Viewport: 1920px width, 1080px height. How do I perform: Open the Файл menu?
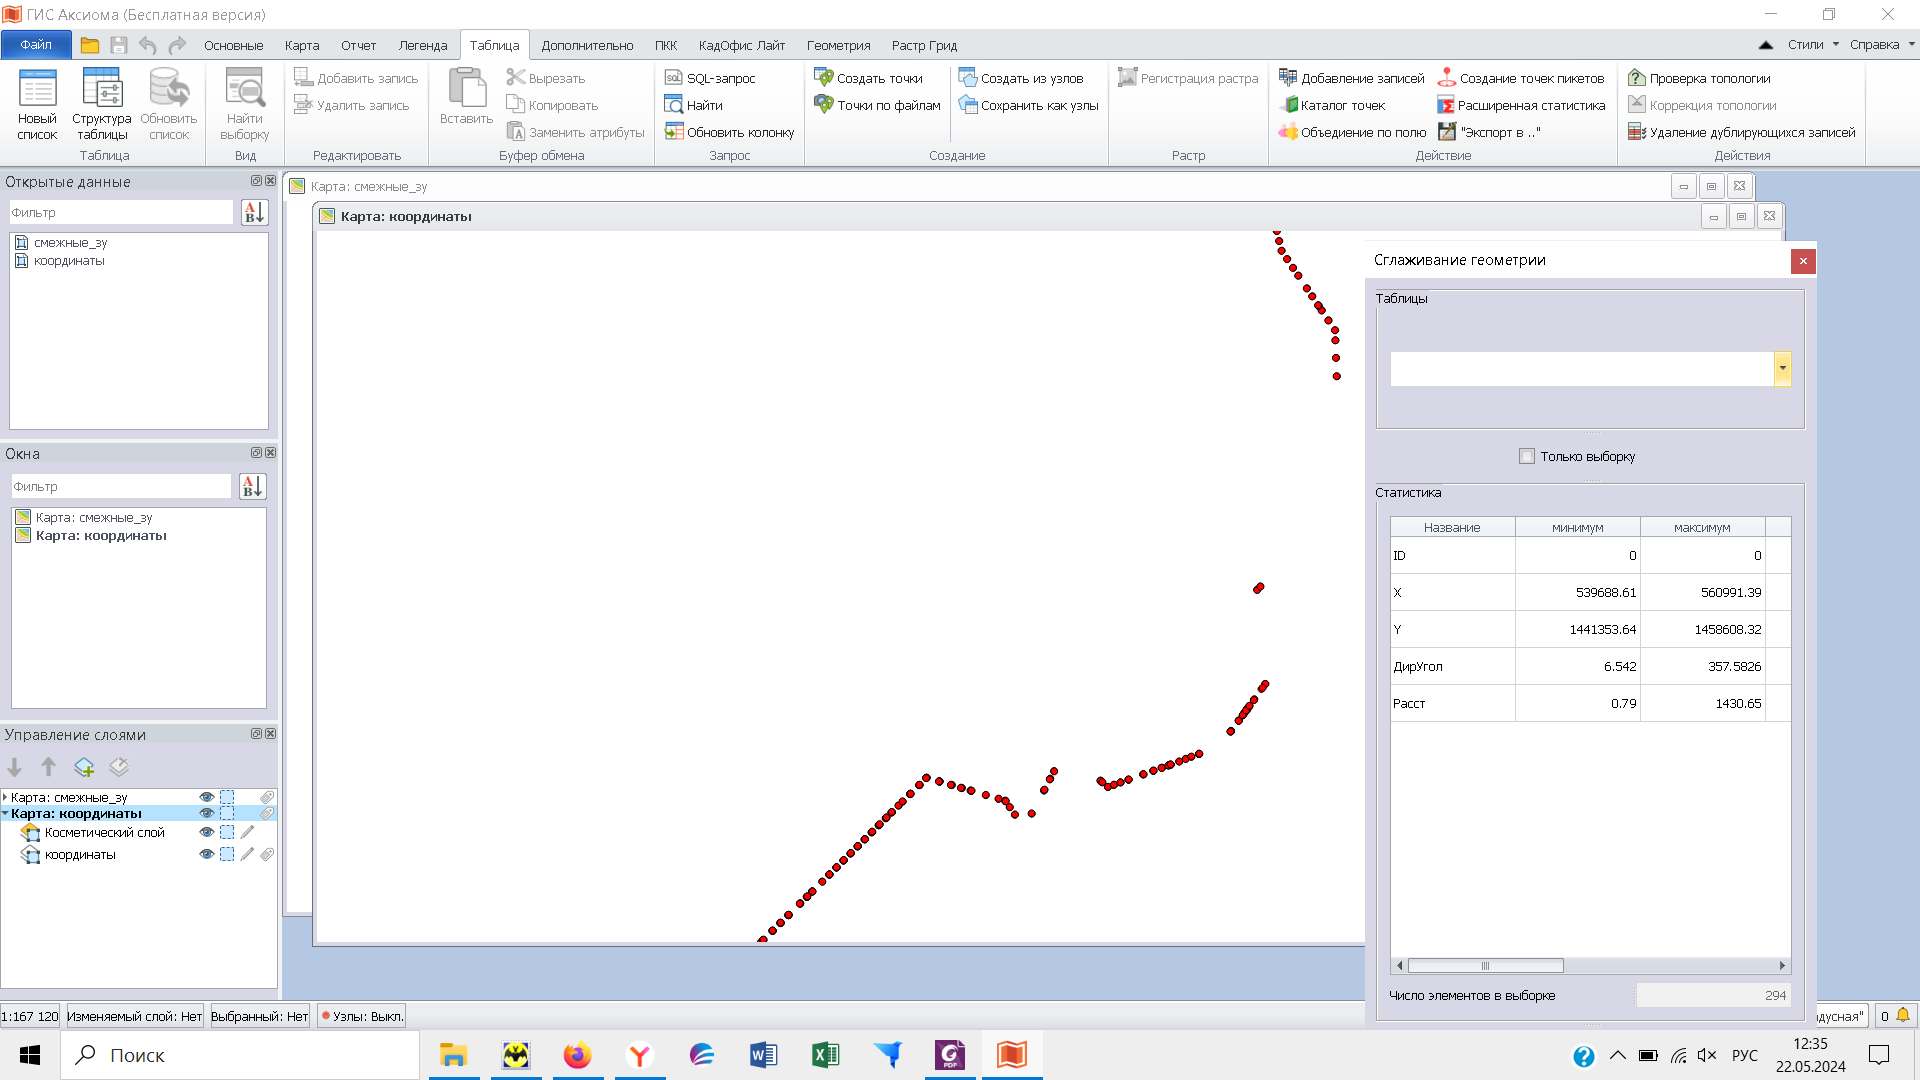click(36, 45)
